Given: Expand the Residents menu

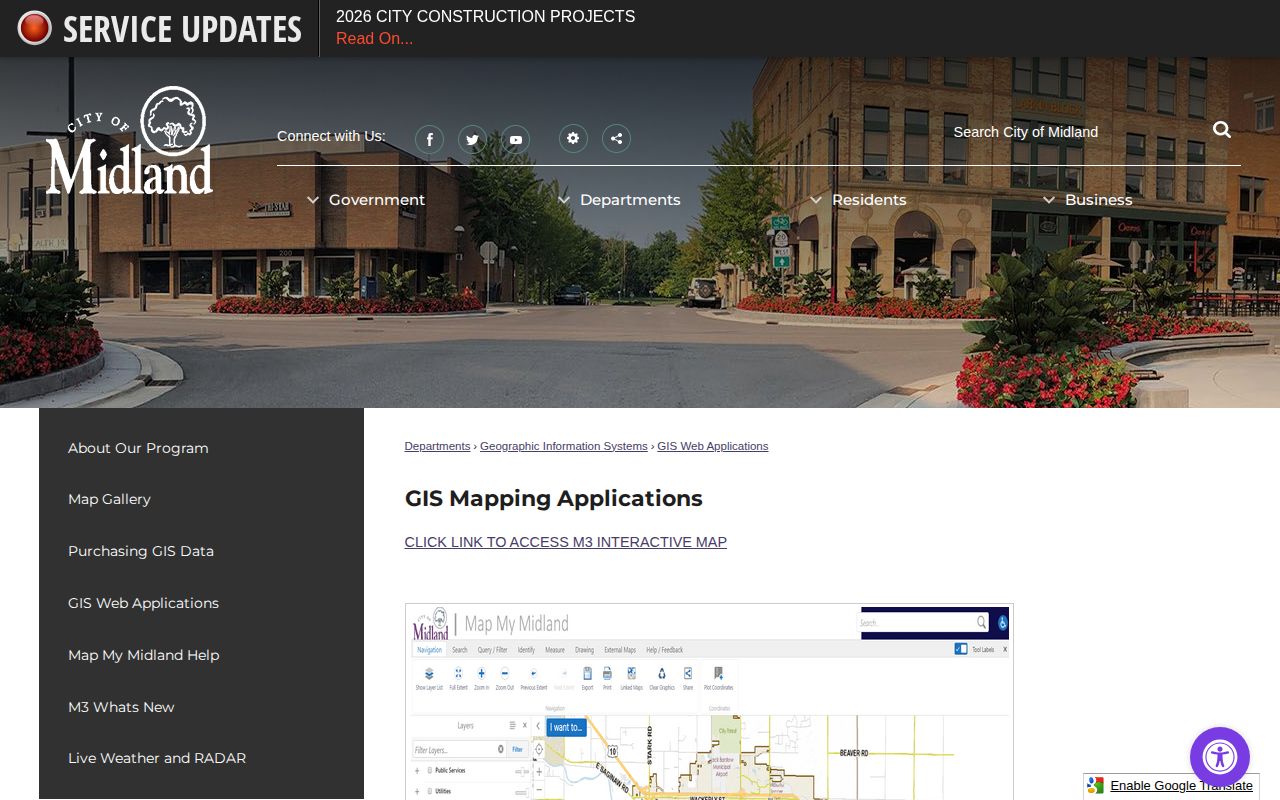Looking at the screenshot, I should pos(858,200).
